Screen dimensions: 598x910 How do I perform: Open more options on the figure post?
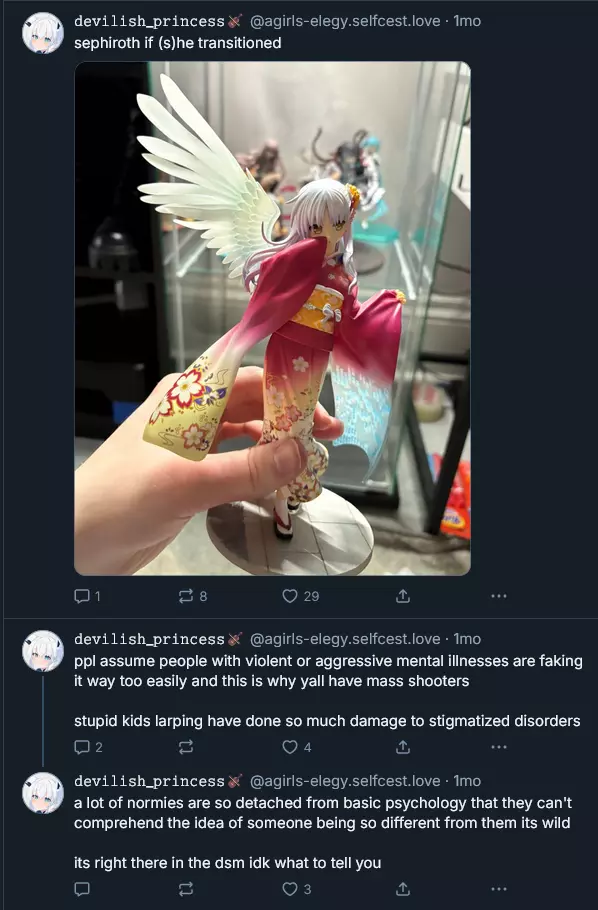coord(499,596)
